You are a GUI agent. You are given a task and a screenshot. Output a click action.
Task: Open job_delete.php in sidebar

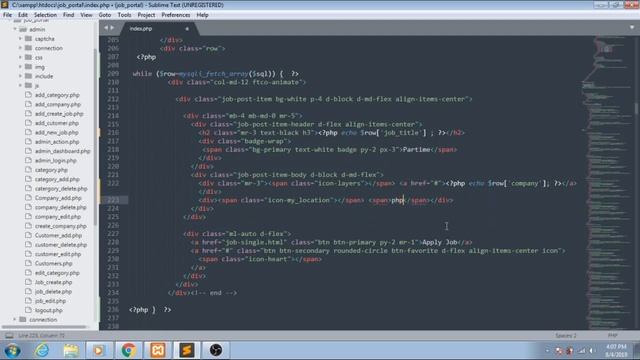pyautogui.click(x=53, y=291)
